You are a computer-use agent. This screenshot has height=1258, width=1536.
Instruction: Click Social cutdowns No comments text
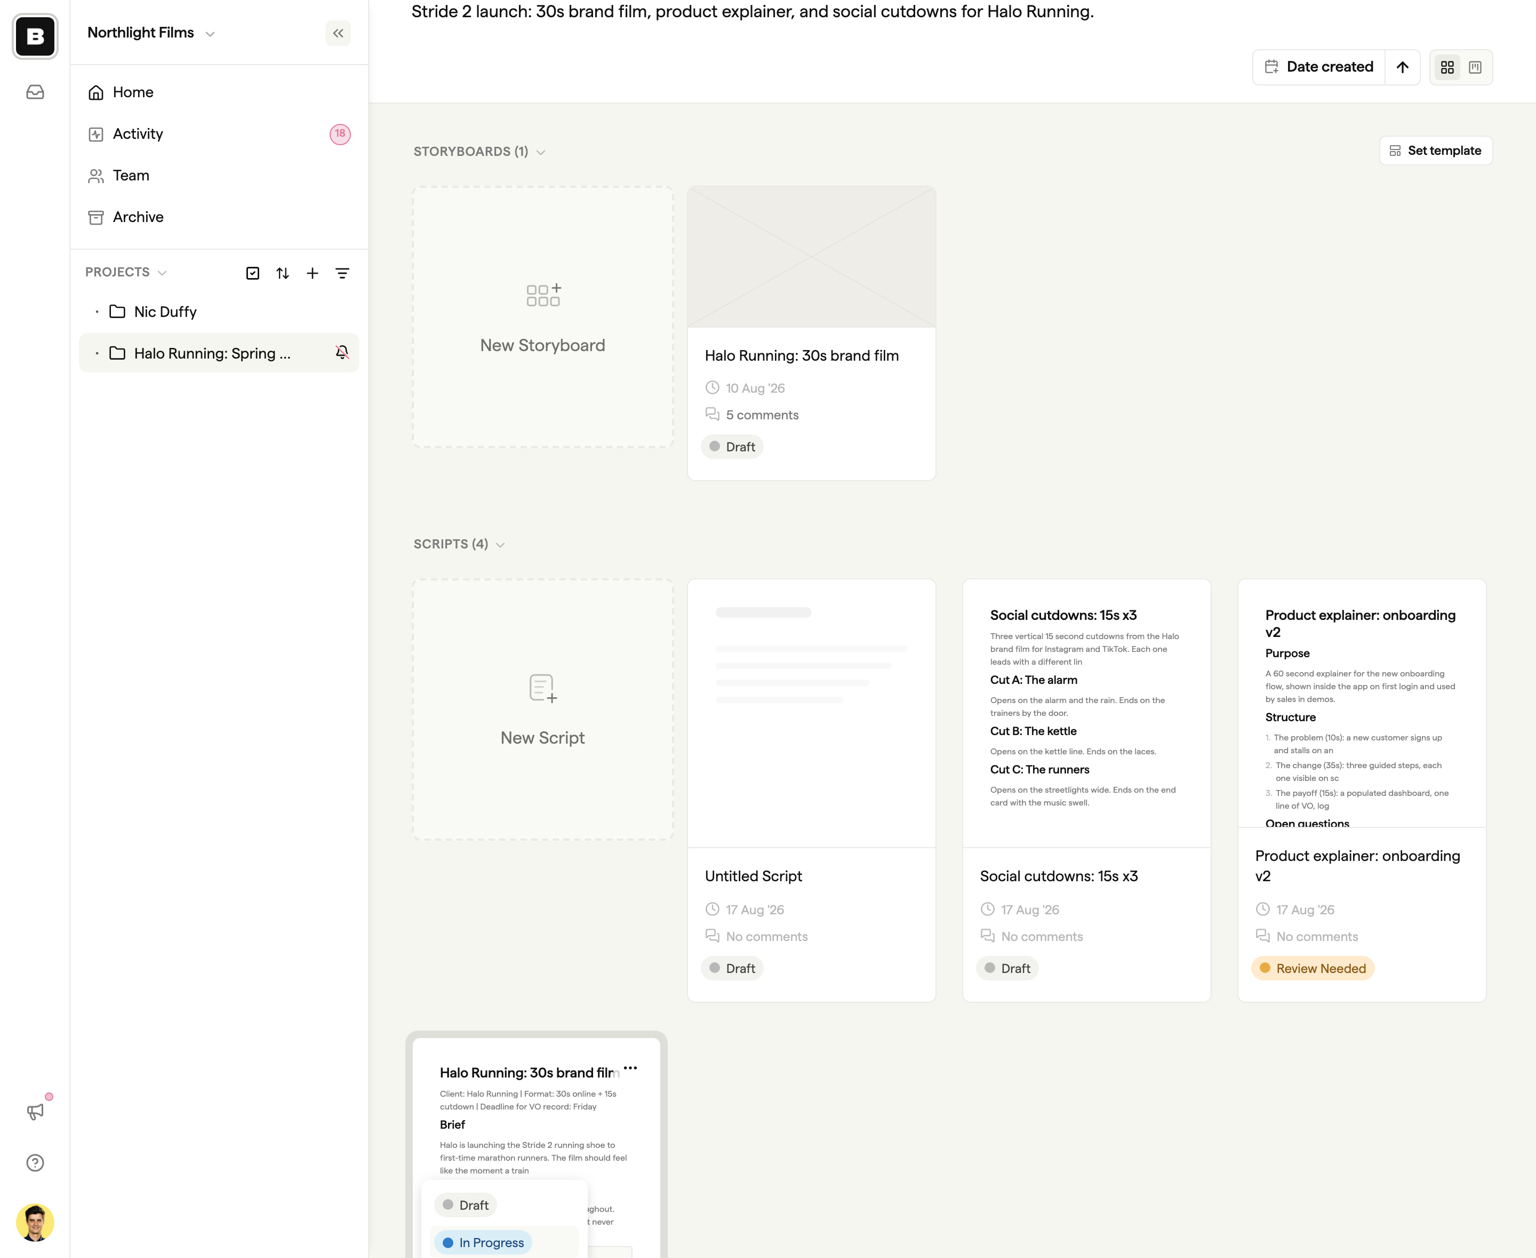[1042, 937]
